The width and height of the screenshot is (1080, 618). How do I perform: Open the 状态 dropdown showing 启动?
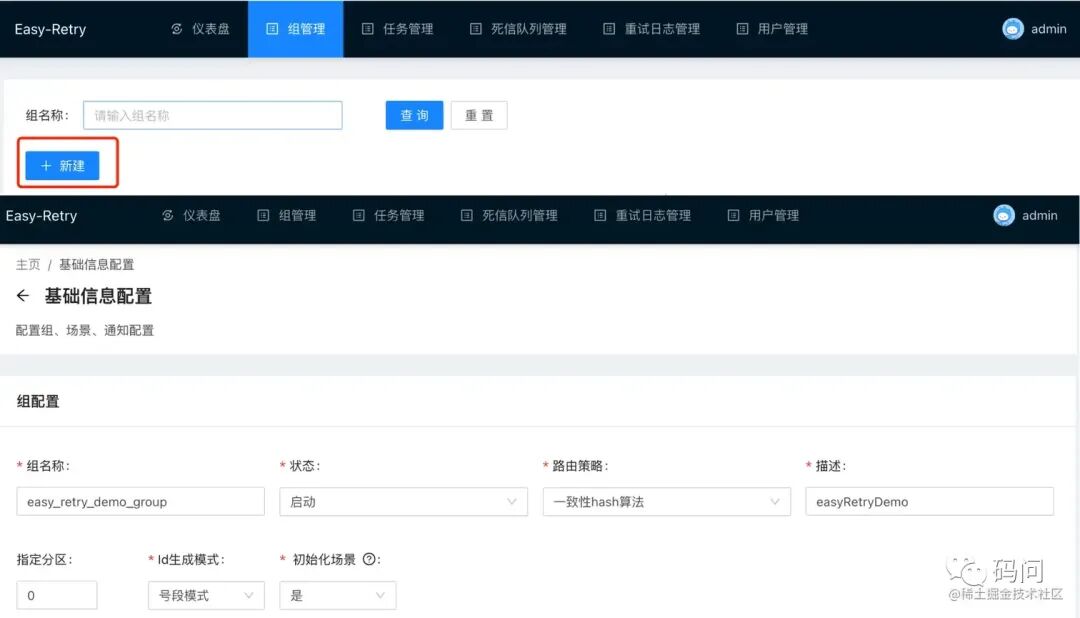coord(404,502)
